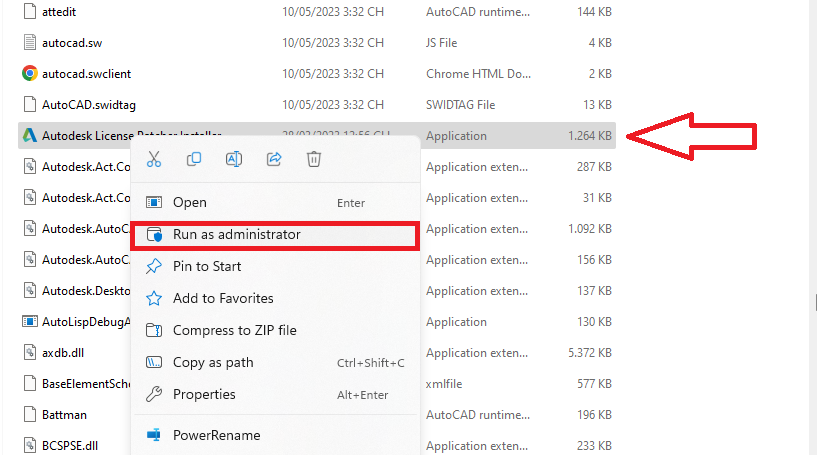Click the Share icon in context menu

[x=274, y=159]
